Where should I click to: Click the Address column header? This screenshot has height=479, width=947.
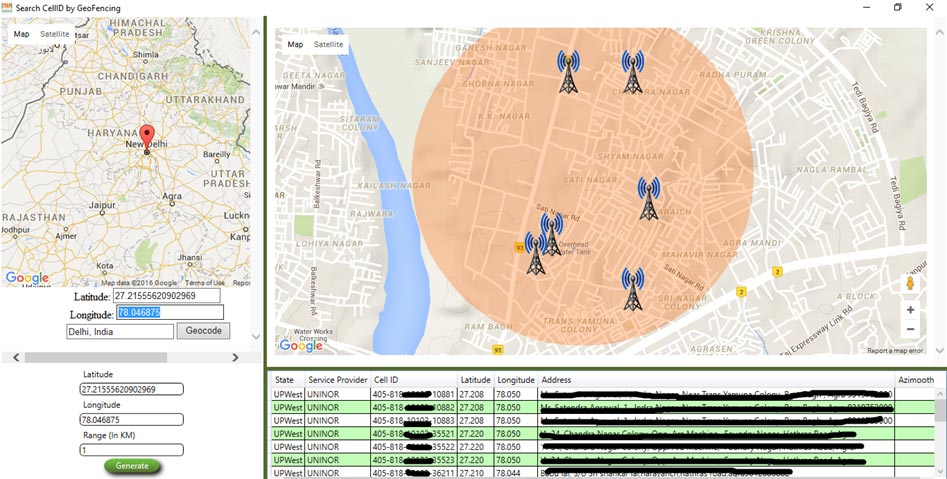pos(716,380)
